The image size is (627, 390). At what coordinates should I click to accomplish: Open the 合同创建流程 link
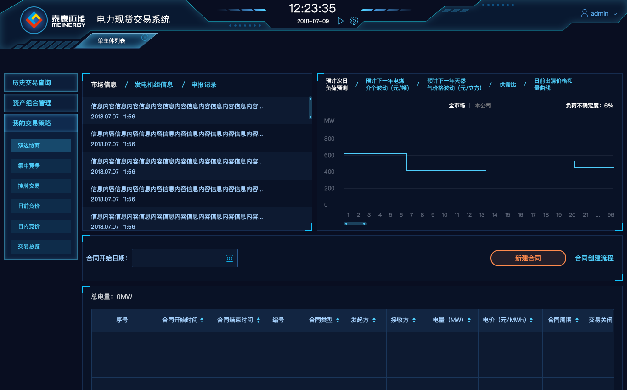[x=594, y=258]
